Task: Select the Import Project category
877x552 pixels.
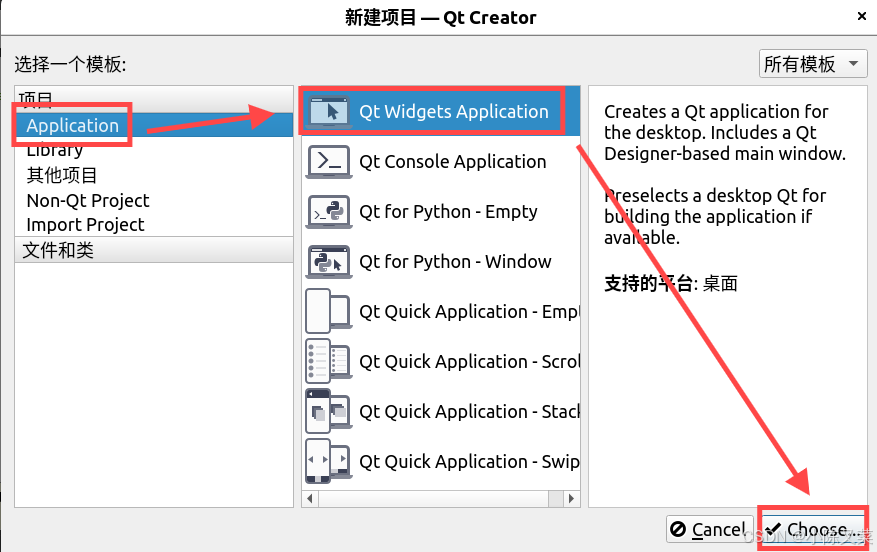Action: 85,224
